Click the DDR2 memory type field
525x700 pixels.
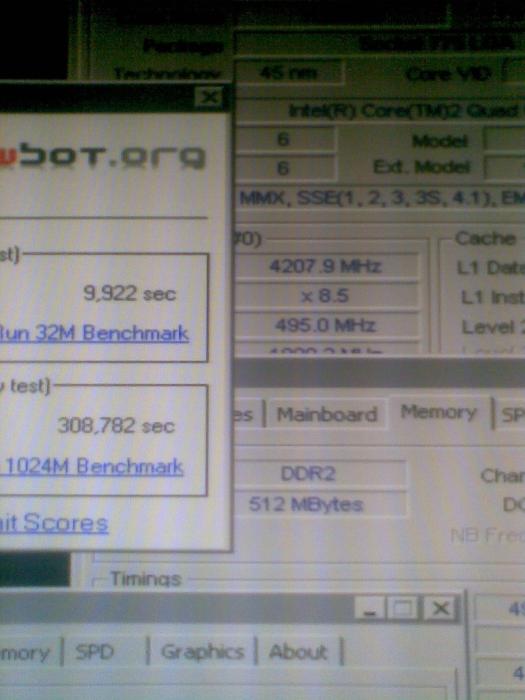pos(319,473)
